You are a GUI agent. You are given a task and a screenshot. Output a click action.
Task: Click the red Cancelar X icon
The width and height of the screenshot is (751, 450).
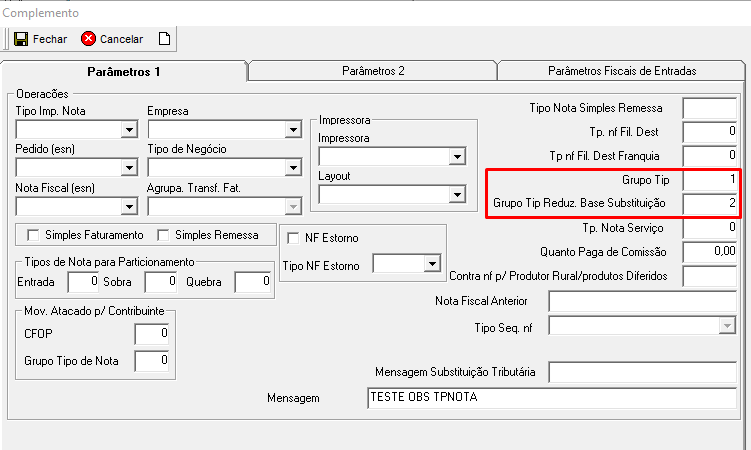coord(88,39)
